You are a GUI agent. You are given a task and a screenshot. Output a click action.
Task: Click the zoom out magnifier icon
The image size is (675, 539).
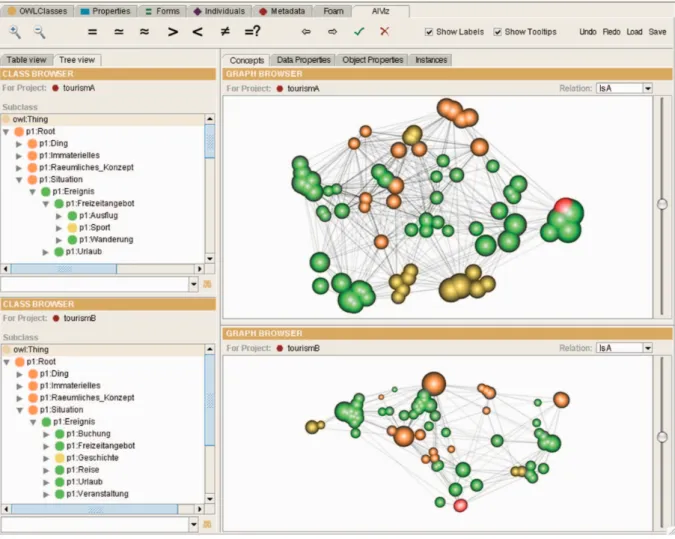click(40, 32)
